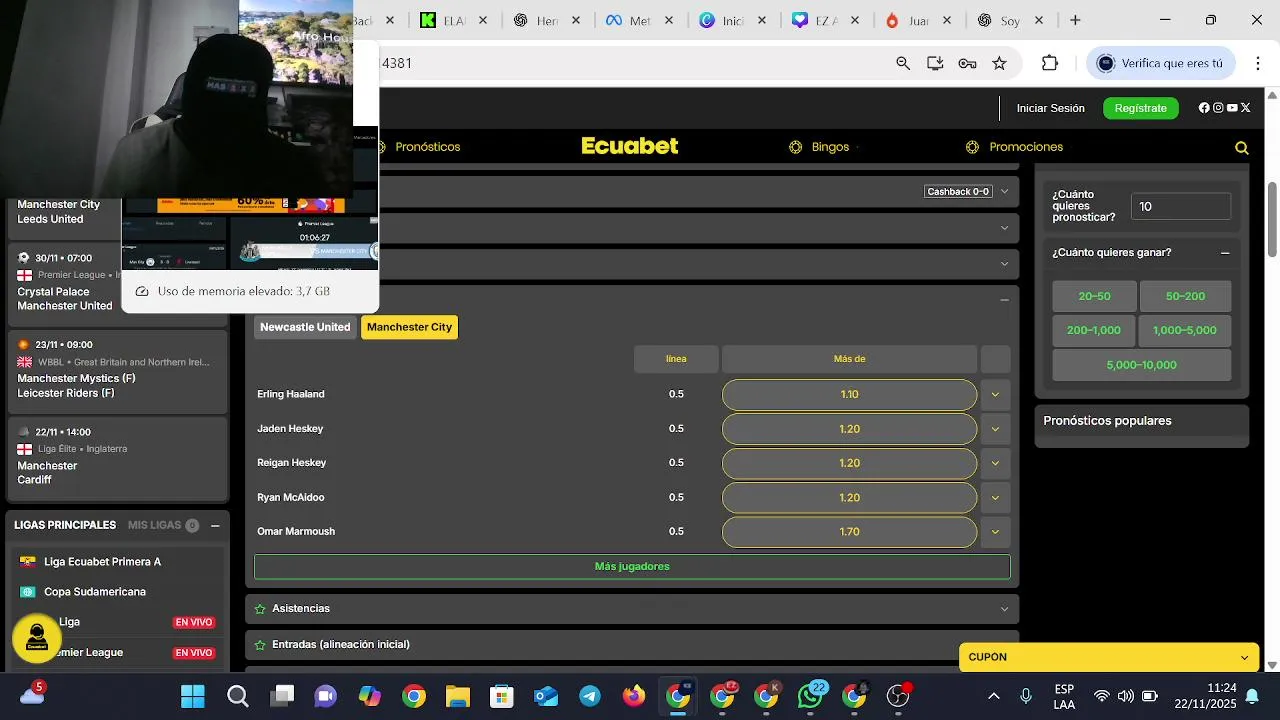
Task: Click the page vertical scrollbar
Action: tap(1272, 220)
